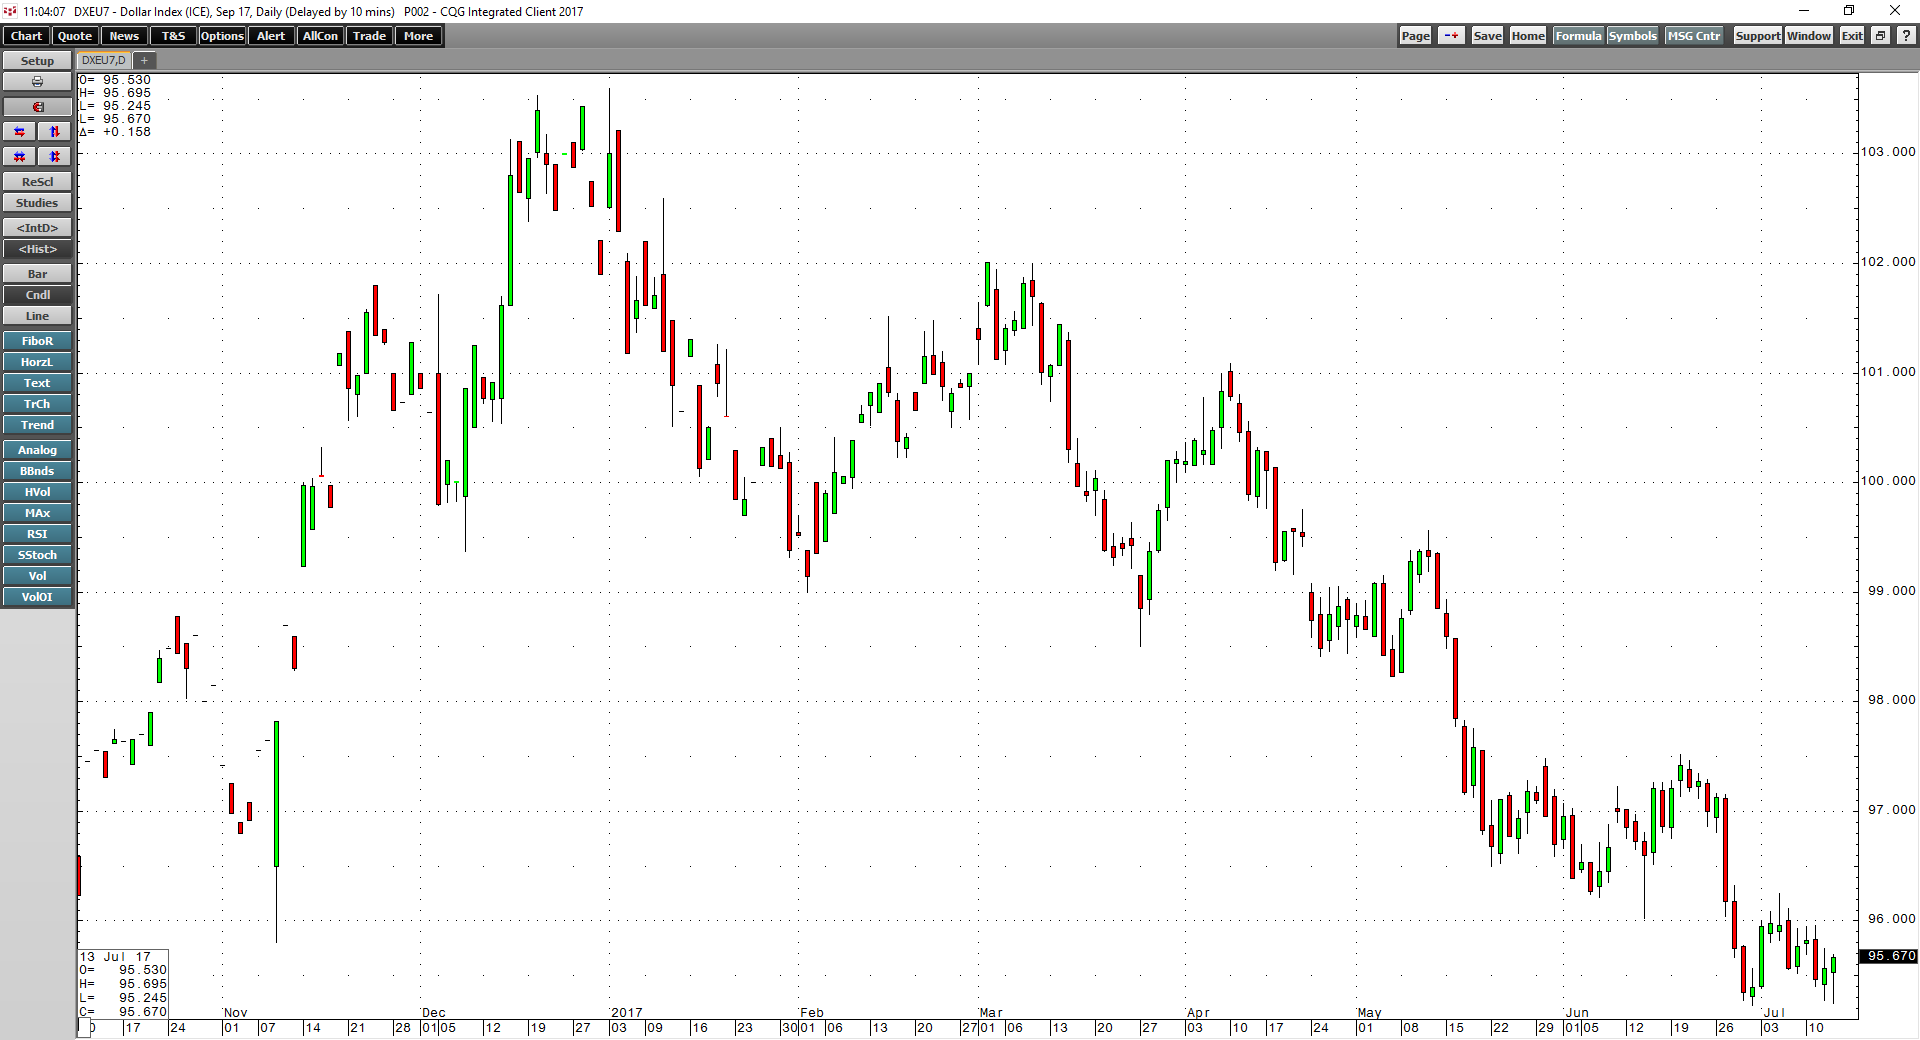Screen dimensions: 1920x1040
Task: Switch to the DXEU7,D chart tab
Action: (104, 61)
